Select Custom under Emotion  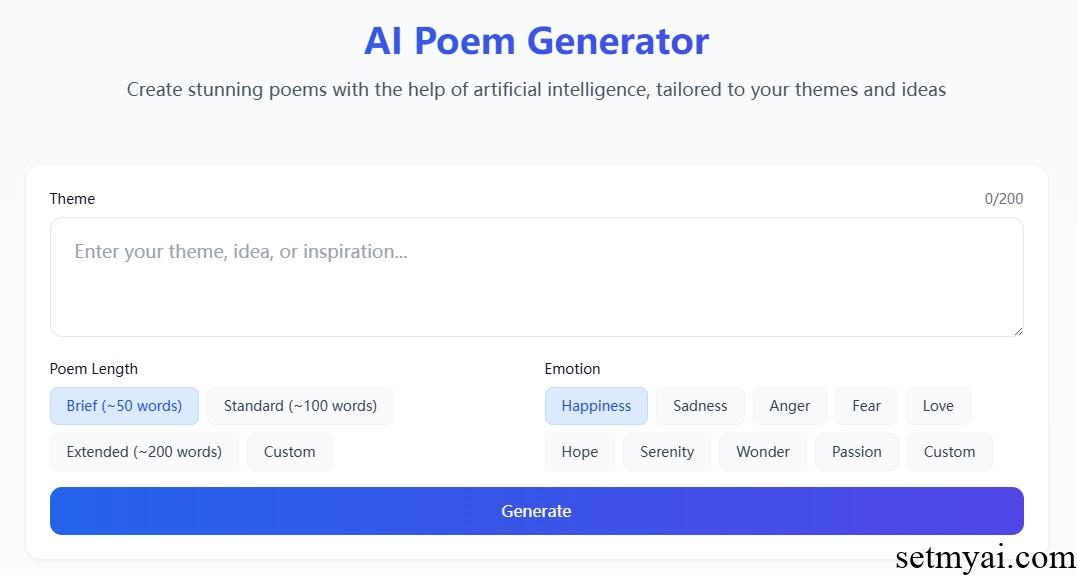[x=950, y=452]
